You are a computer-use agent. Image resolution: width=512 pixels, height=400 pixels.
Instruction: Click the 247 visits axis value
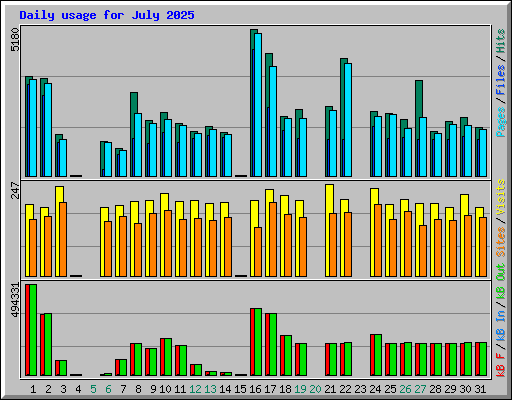[15, 190]
